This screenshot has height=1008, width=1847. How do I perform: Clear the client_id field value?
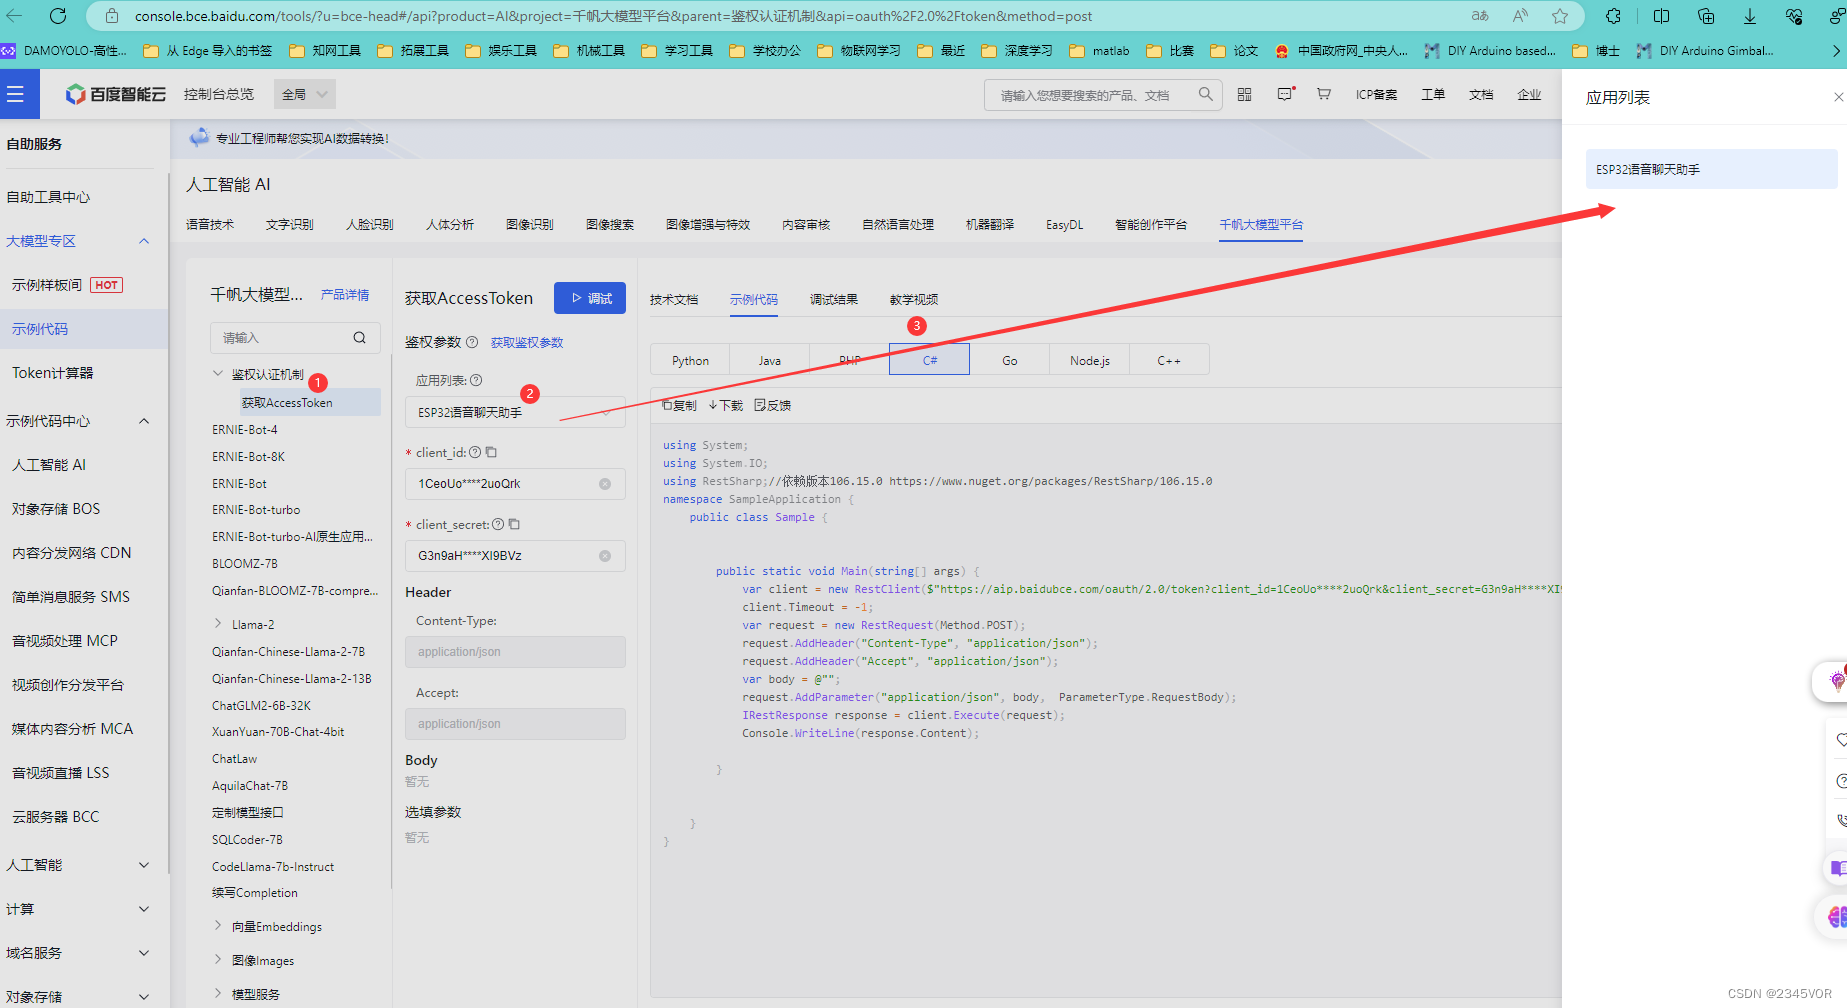[605, 484]
